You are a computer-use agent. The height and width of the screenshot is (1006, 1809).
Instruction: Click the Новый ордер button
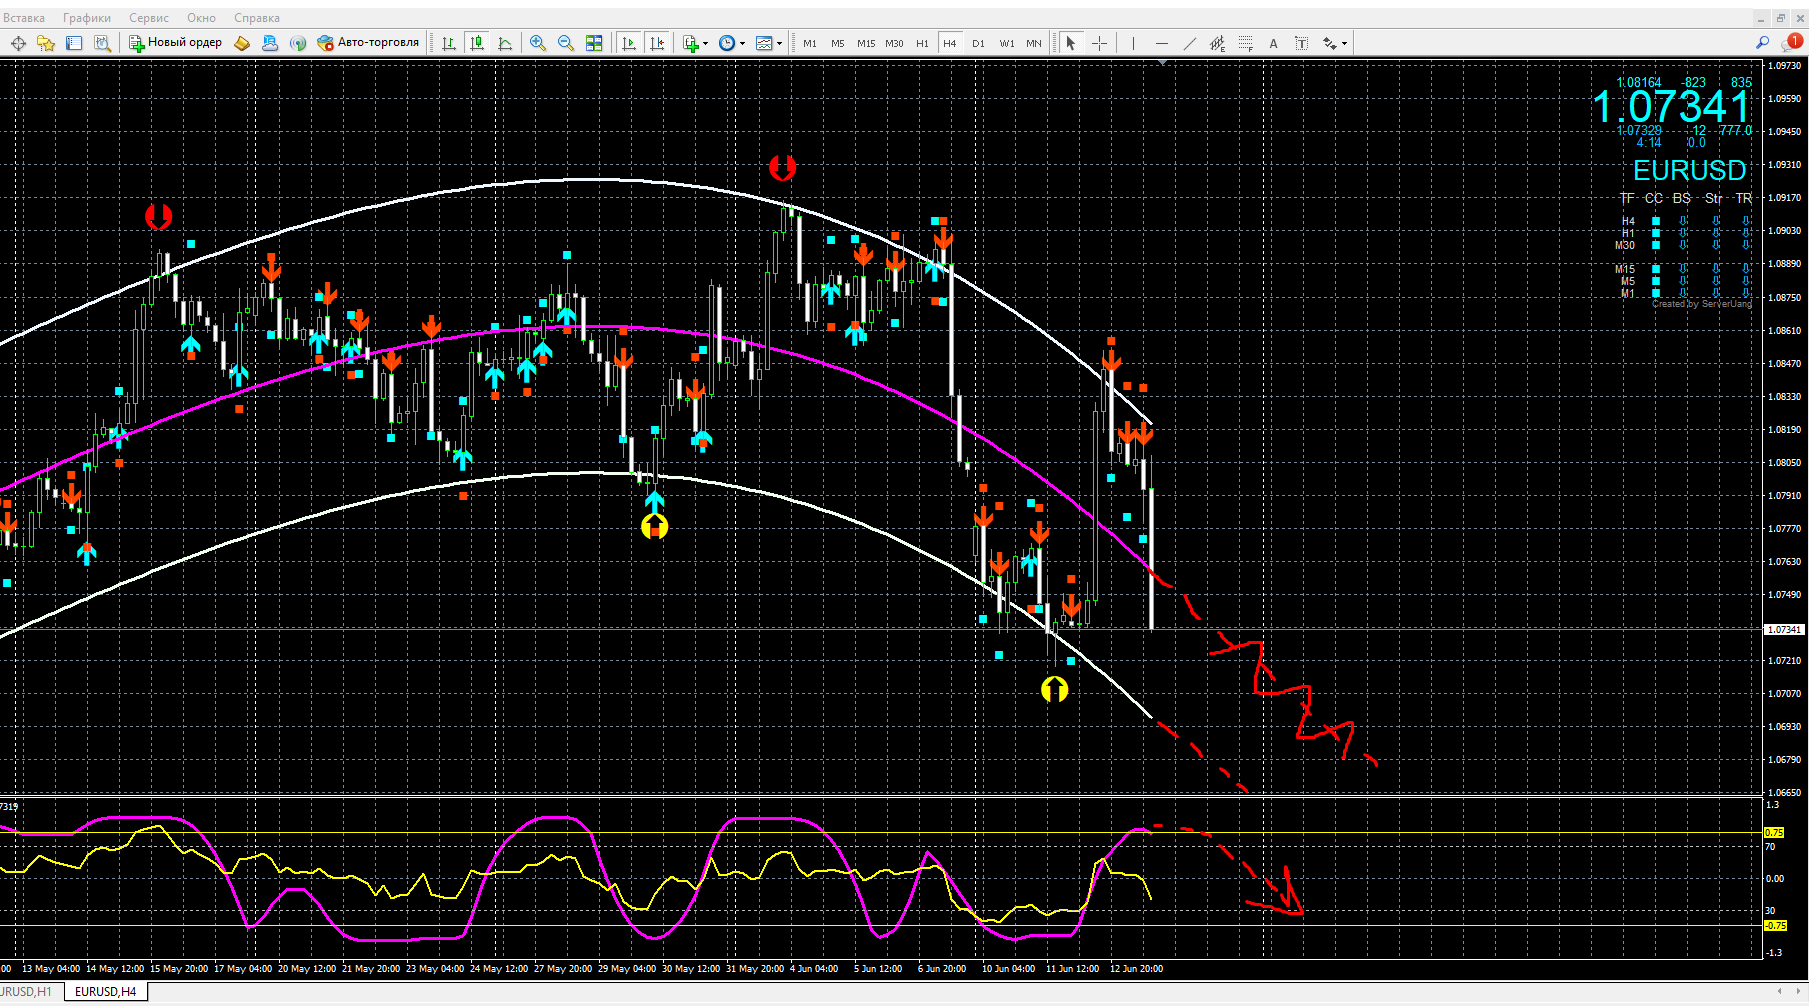176,43
